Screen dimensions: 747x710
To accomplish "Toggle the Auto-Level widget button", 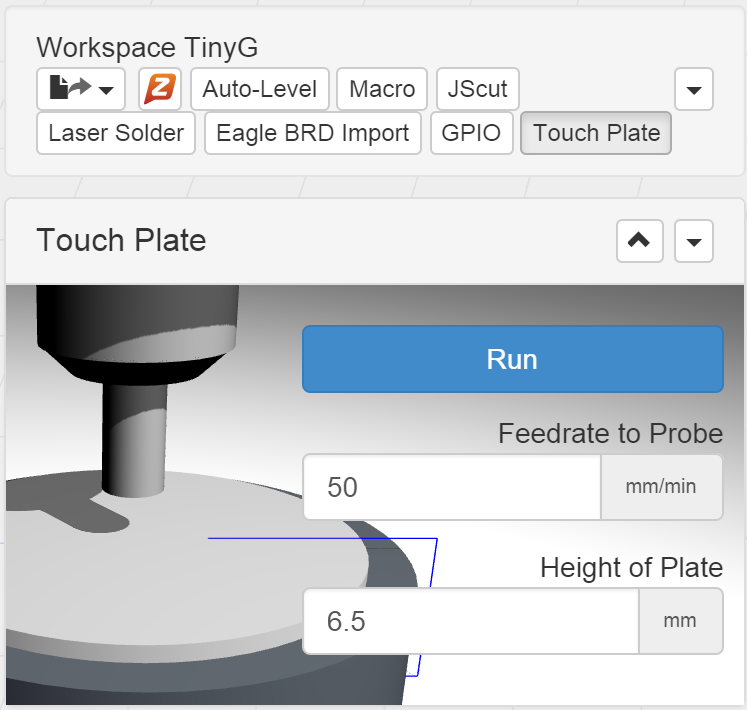I will (x=259, y=90).
